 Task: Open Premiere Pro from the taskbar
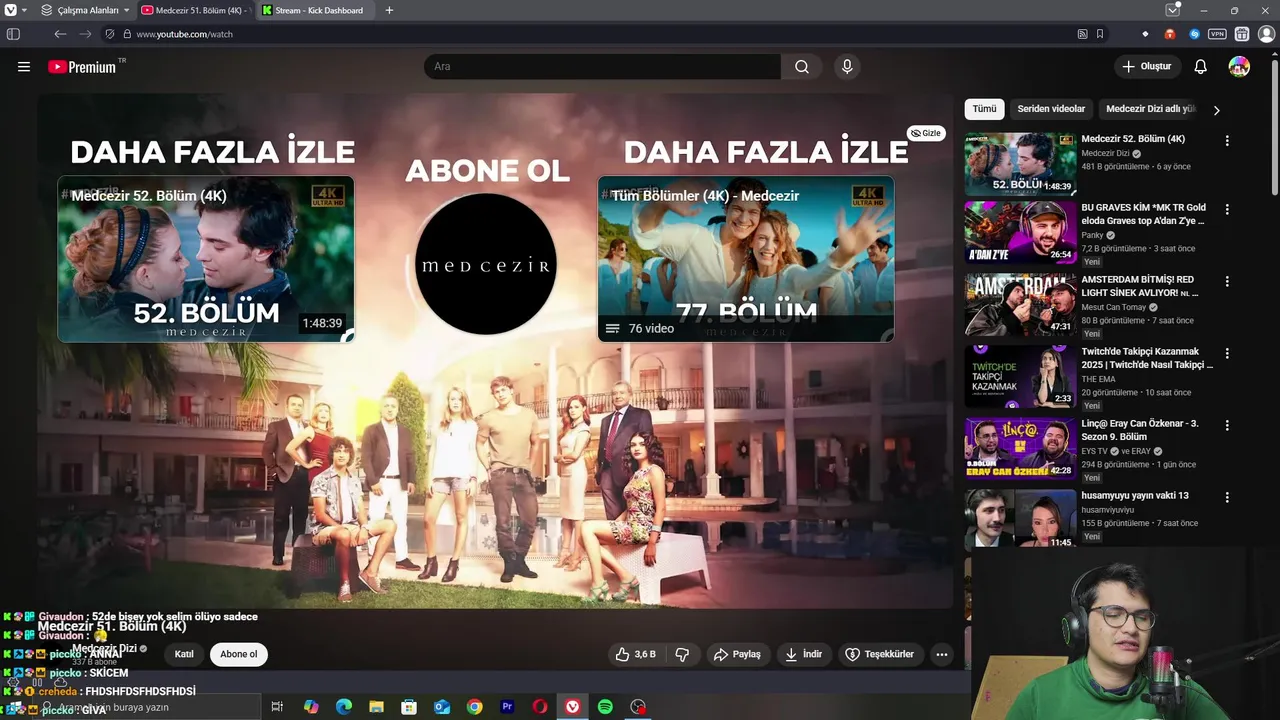tap(507, 707)
